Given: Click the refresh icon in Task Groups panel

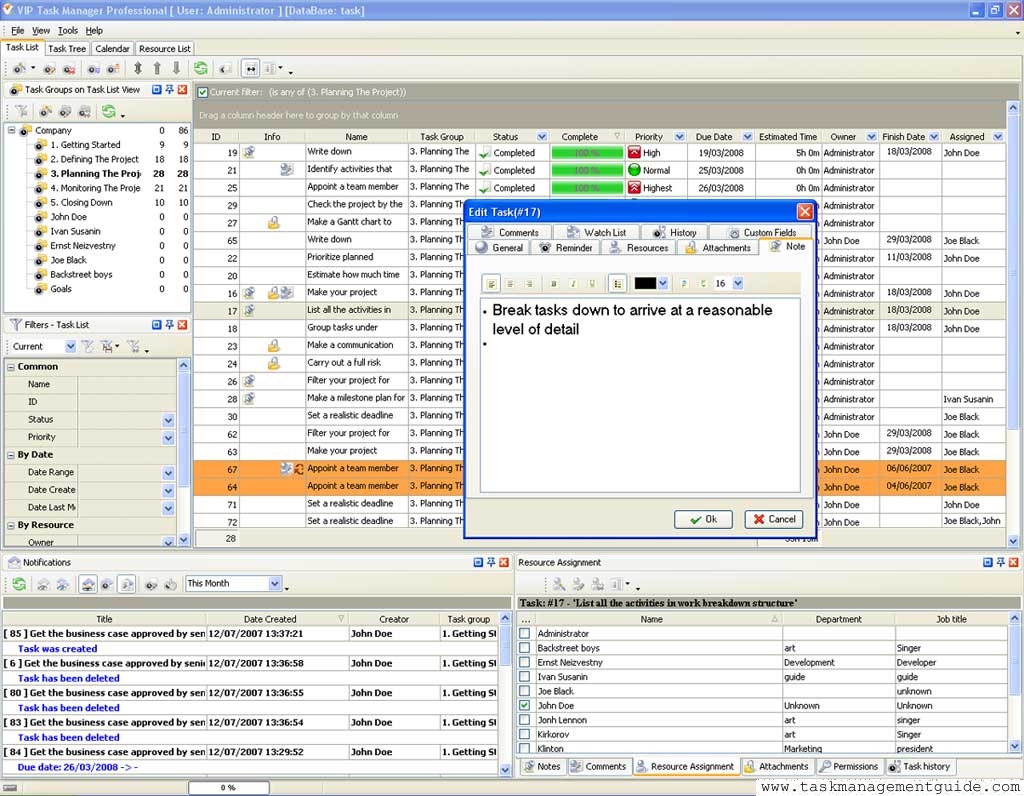Looking at the screenshot, I should coord(108,112).
